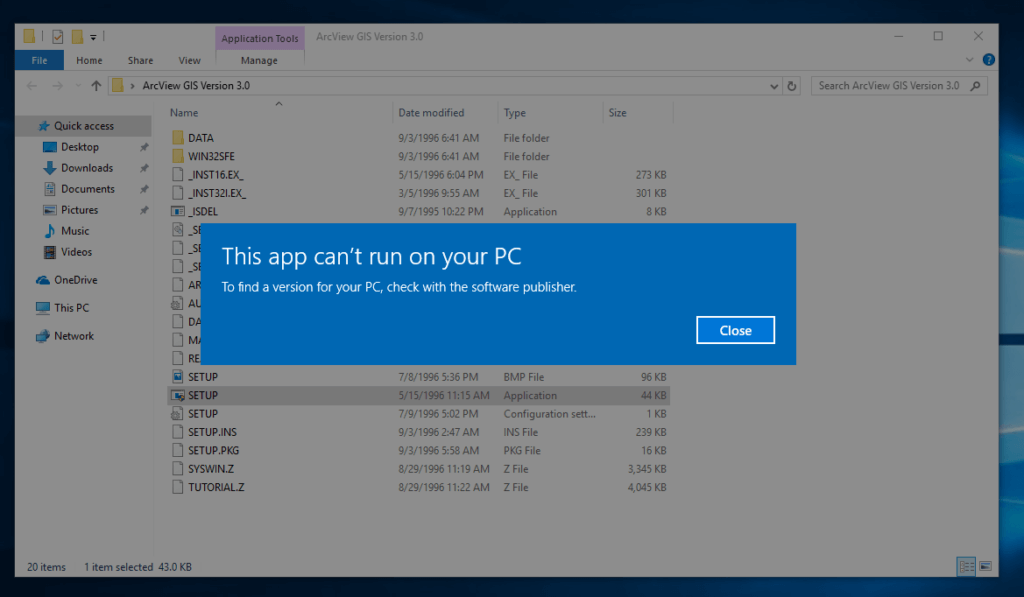The width and height of the screenshot is (1024, 597).
Task: Click Close on the error dialog
Action: (735, 329)
